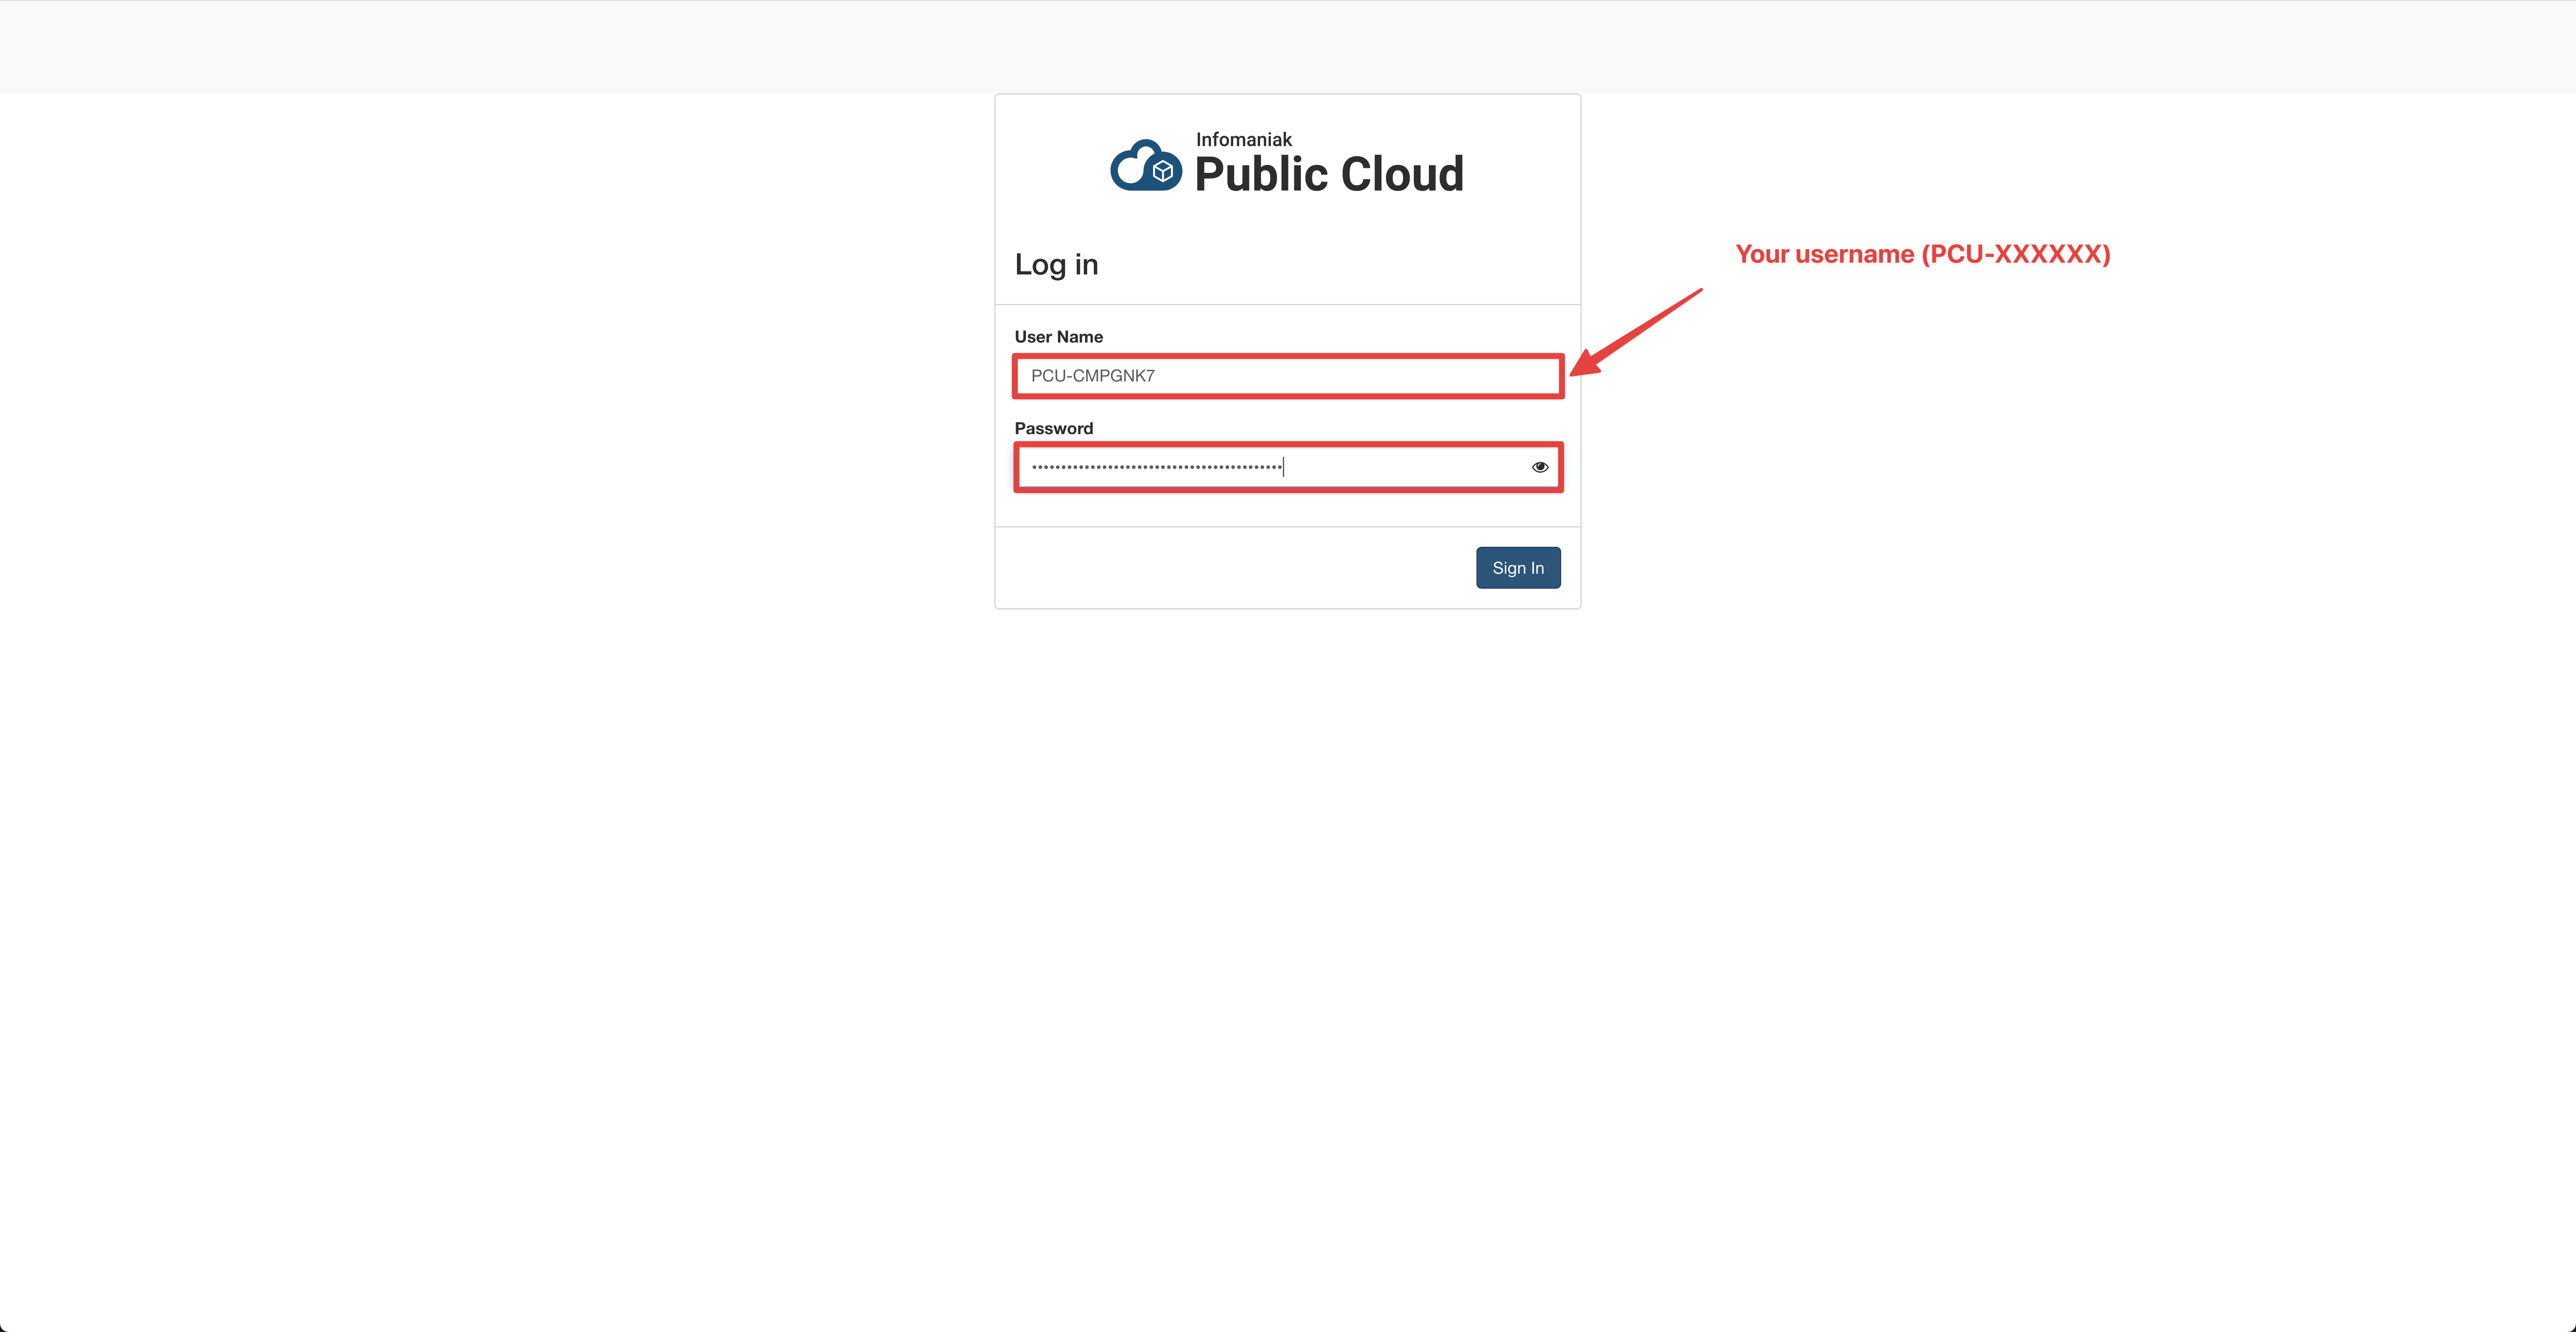2576x1332 pixels.
Task: Toggle password visibility eye icon
Action: (1540, 467)
